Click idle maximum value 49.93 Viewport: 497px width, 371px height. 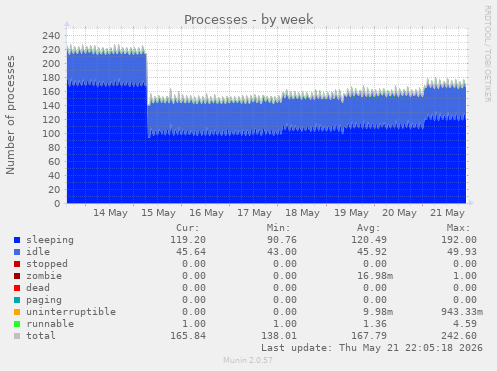pyautogui.click(x=462, y=252)
